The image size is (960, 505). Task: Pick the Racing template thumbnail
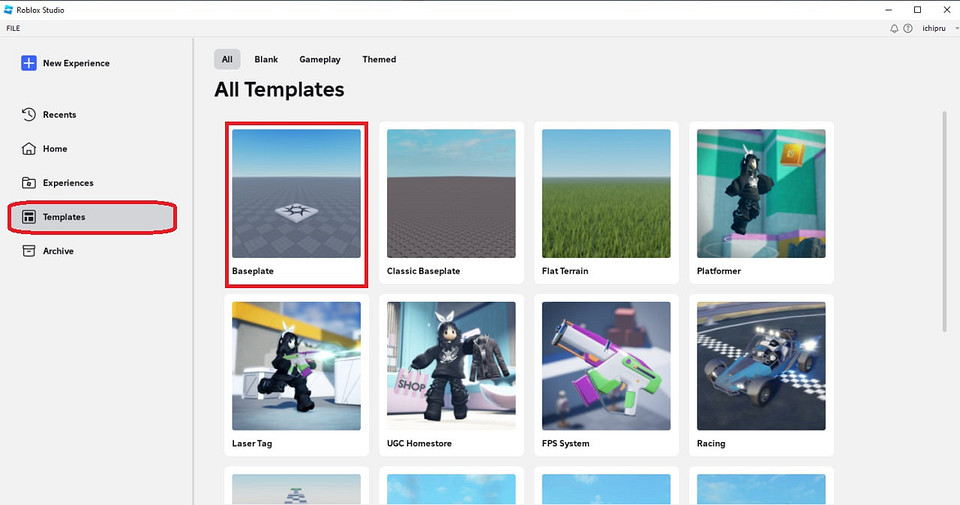(x=761, y=366)
